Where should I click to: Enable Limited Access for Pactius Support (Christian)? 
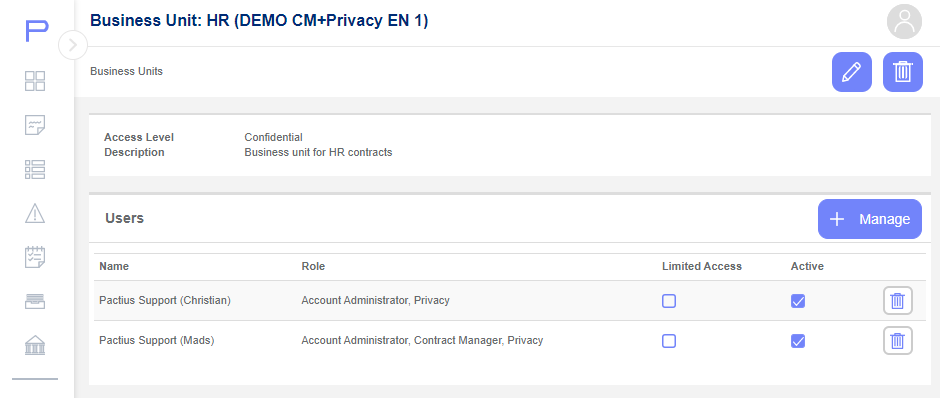tap(669, 301)
